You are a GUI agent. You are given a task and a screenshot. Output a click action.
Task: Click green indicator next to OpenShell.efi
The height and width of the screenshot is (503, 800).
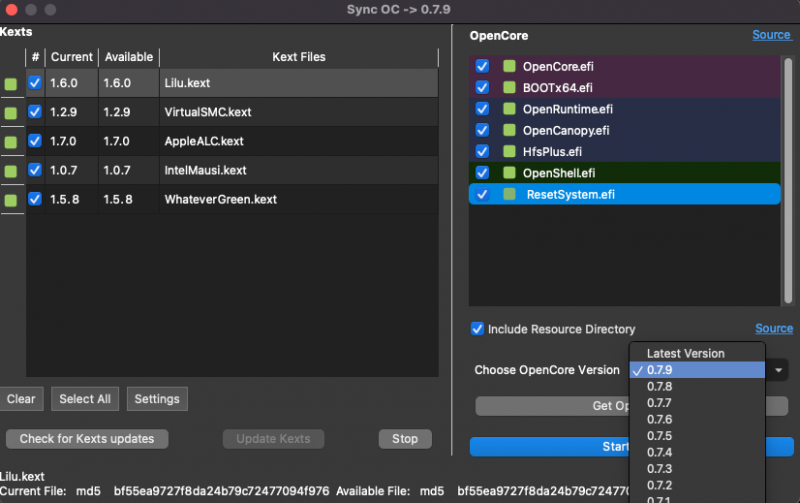509,173
